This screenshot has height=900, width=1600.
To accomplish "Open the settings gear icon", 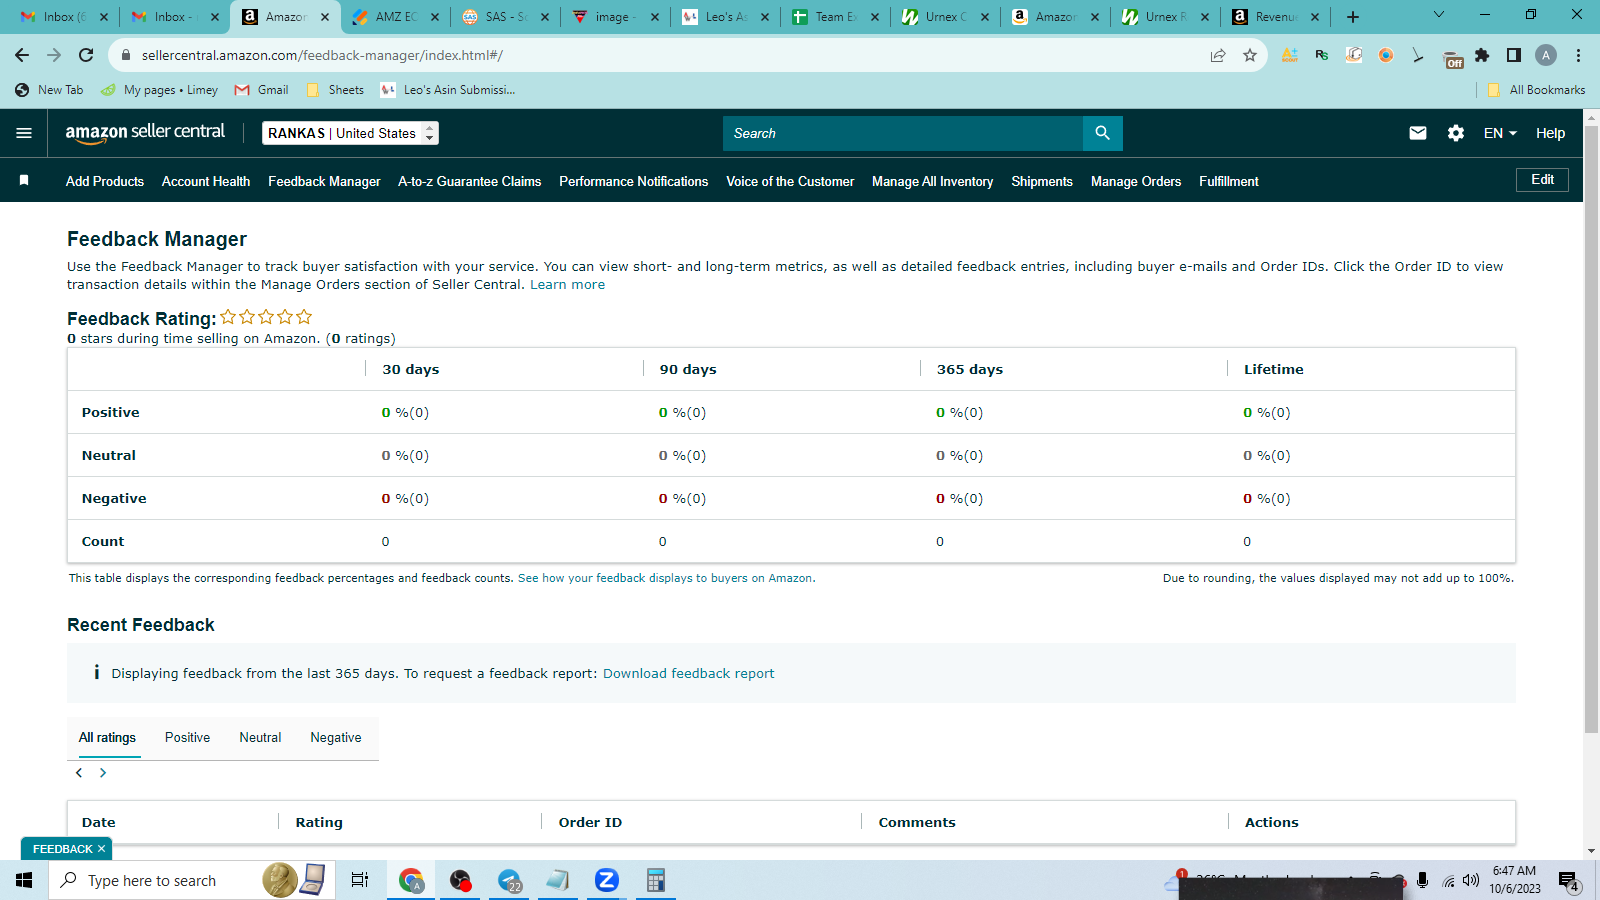I will [1456, 133].
